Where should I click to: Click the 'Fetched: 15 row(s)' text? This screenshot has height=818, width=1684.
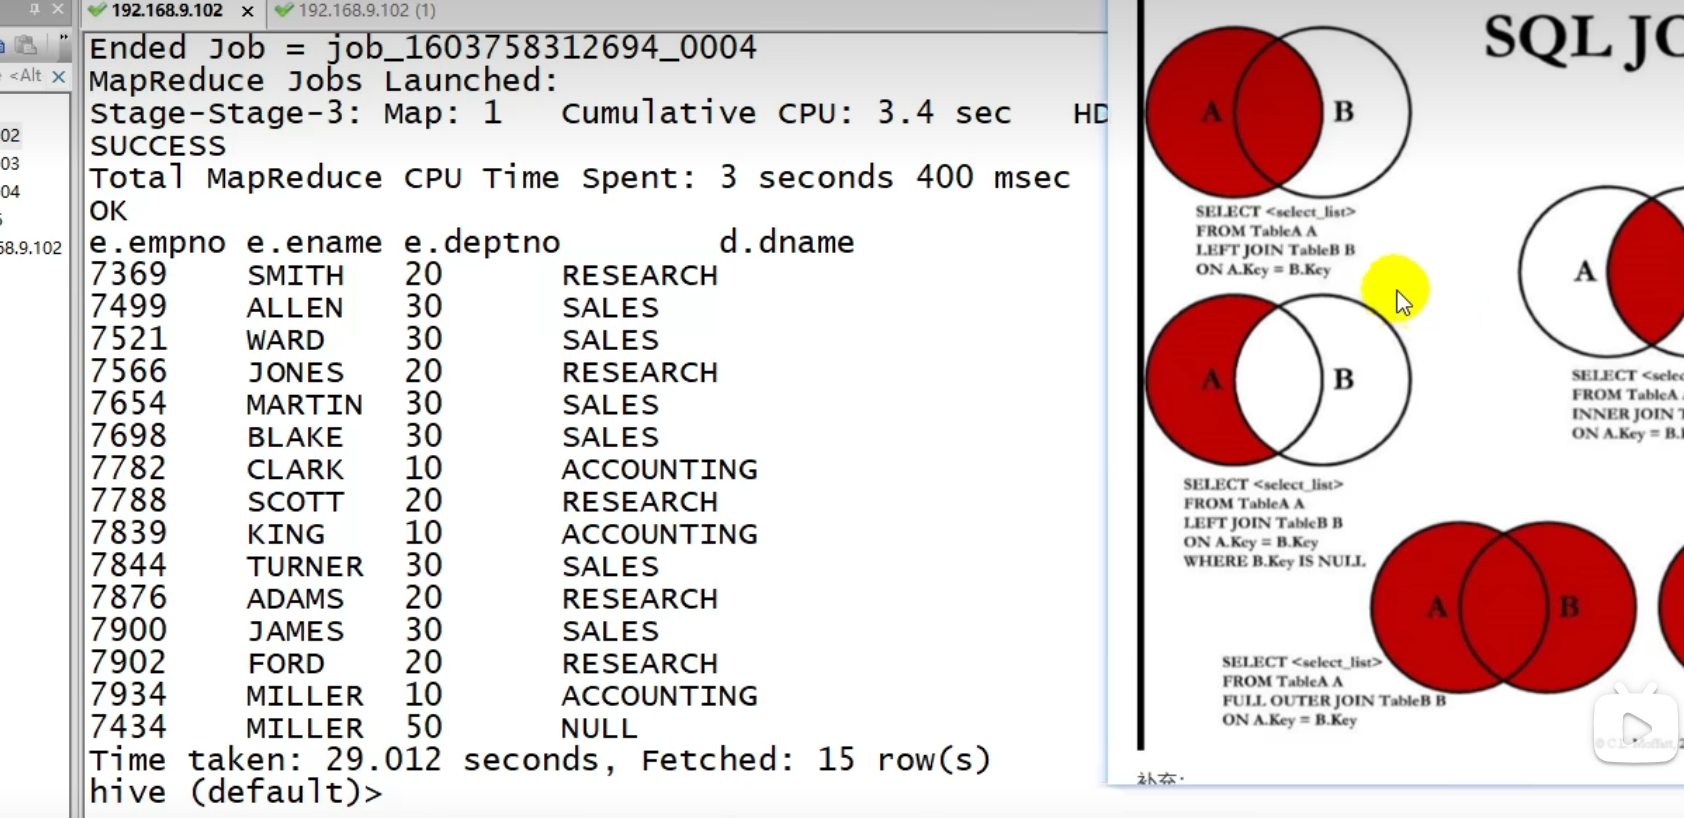816,759
